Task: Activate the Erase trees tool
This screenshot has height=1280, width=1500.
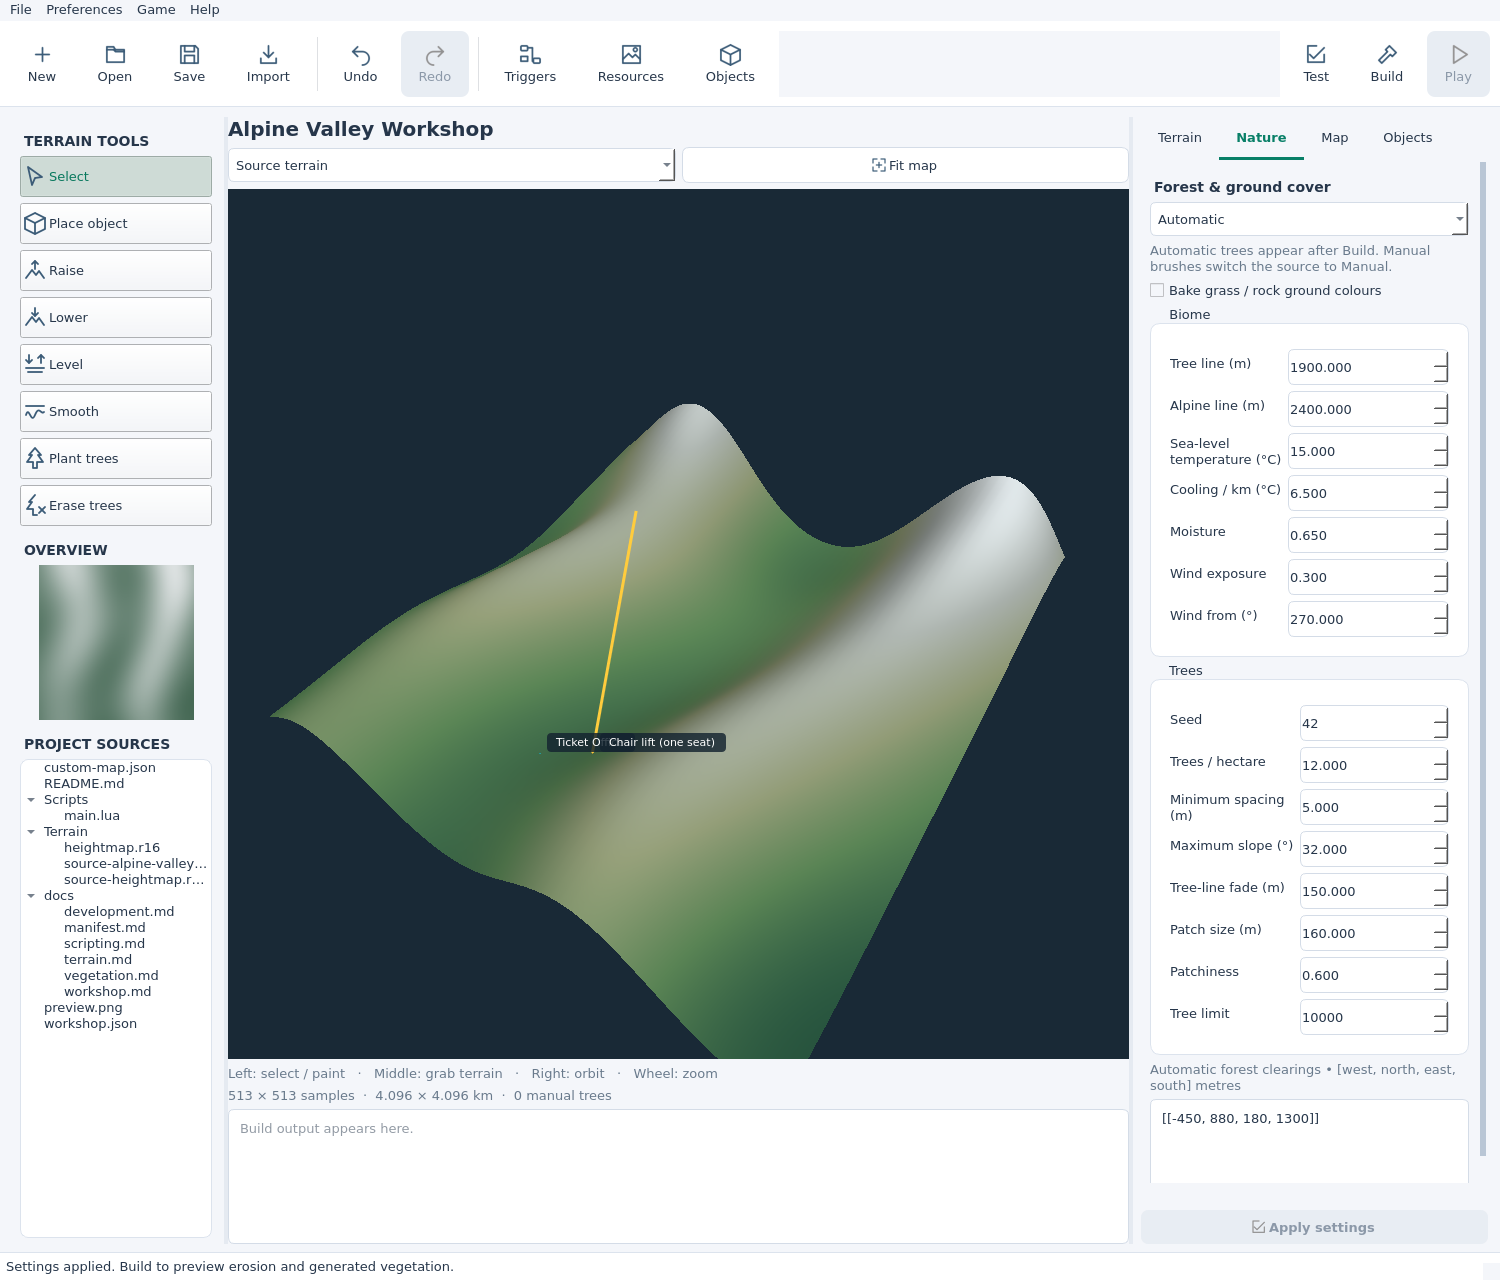Action: 116,505
